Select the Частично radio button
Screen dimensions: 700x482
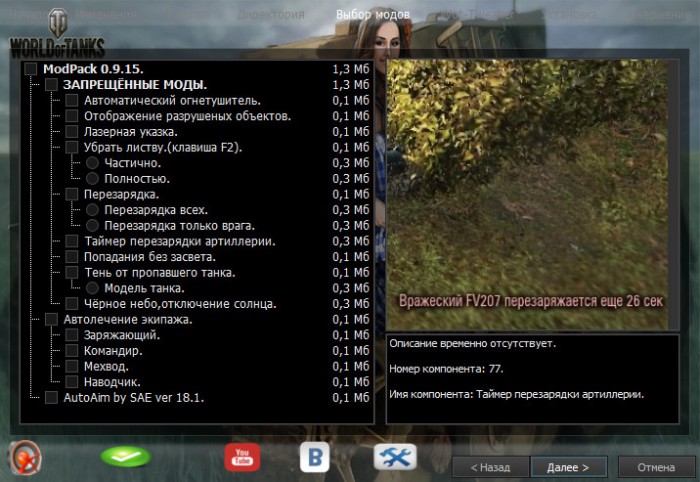pos(92,163)
